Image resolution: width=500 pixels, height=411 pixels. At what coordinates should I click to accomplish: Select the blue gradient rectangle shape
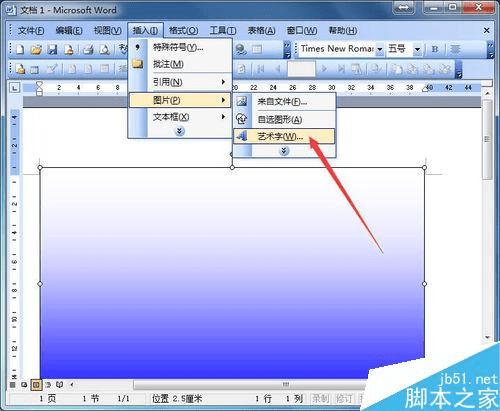pyautogui.click(x=232, y=273)
